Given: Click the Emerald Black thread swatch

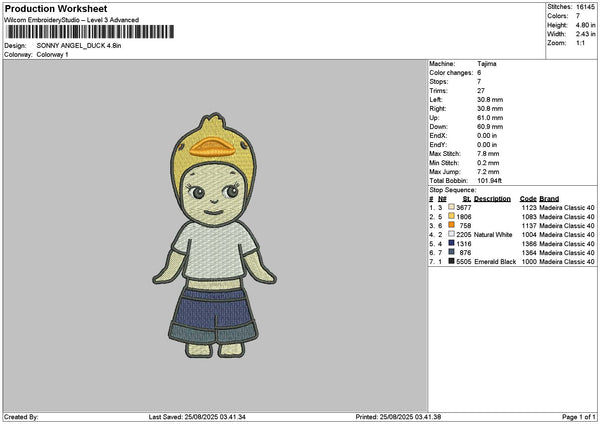Looking at the screenshot, I should pyautogui.click(x=452, y=261).
